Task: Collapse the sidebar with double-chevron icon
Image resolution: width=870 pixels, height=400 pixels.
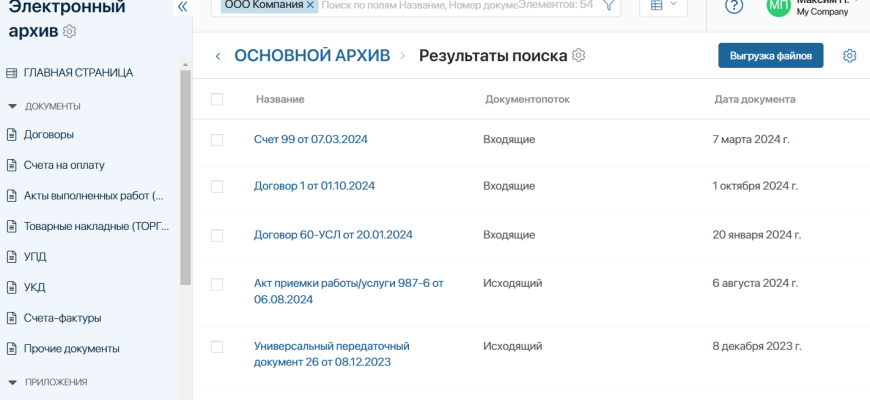Action: pos(182,7)
